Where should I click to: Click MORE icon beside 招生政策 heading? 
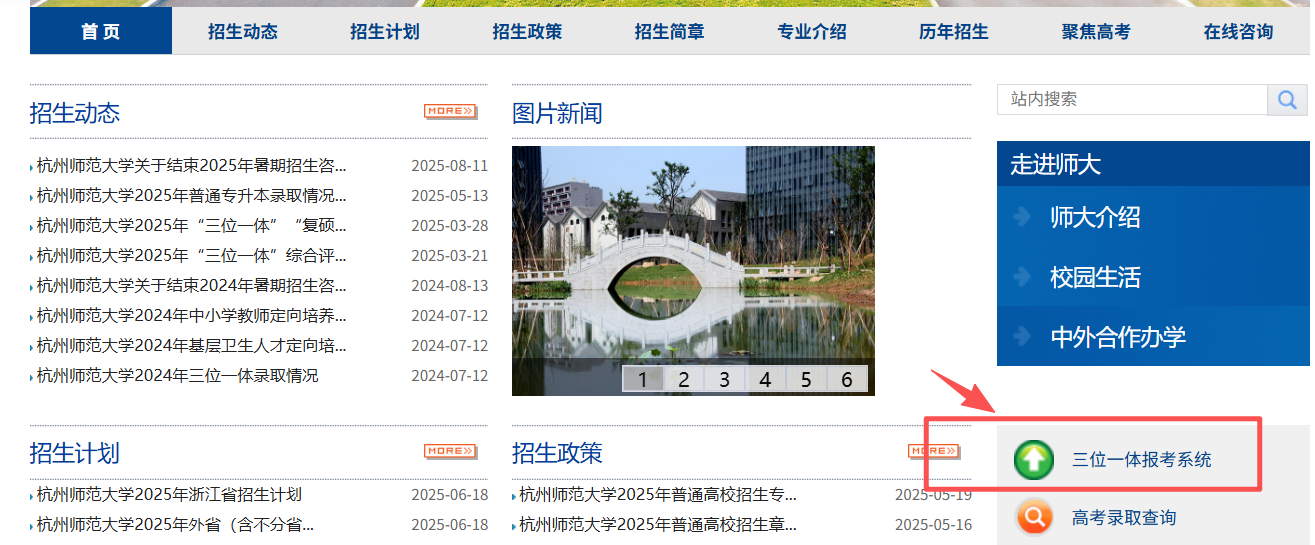coord(933,451)
